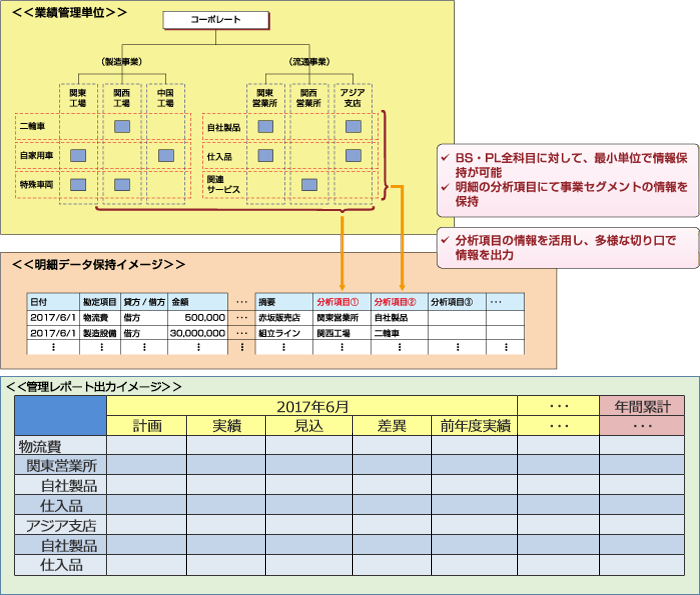This screenshot has height=595, width=700.
Task: Click the blue square for 関連サービス at 関西営業所
Action: coord(309,185)
